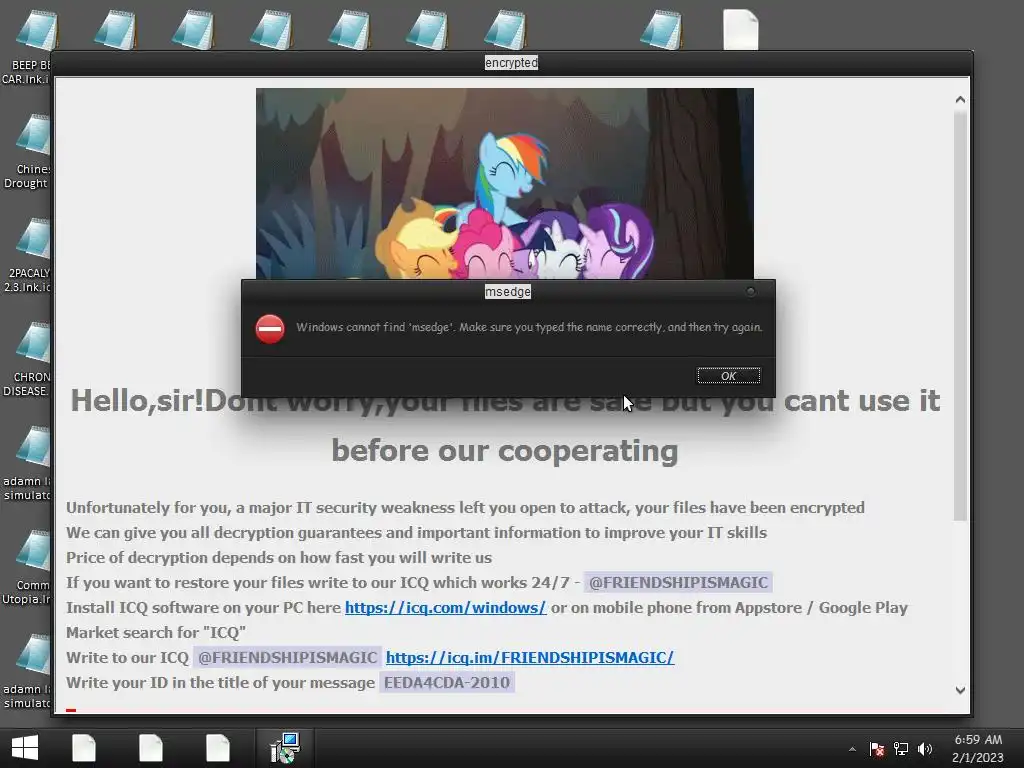The height and width of the screenshot is (768, 1024).
Task: Select the CHRON DISEASE desktop icon
Action: point(27,359)
